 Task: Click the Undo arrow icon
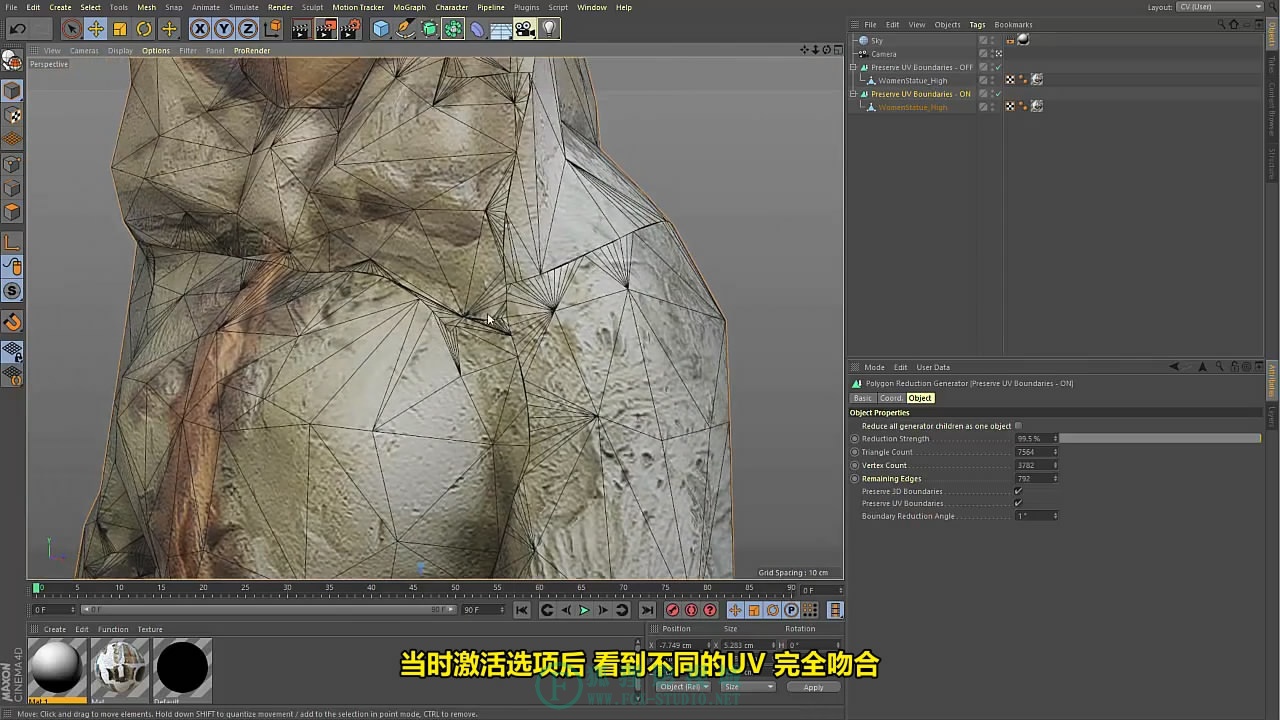coord(17,29)
